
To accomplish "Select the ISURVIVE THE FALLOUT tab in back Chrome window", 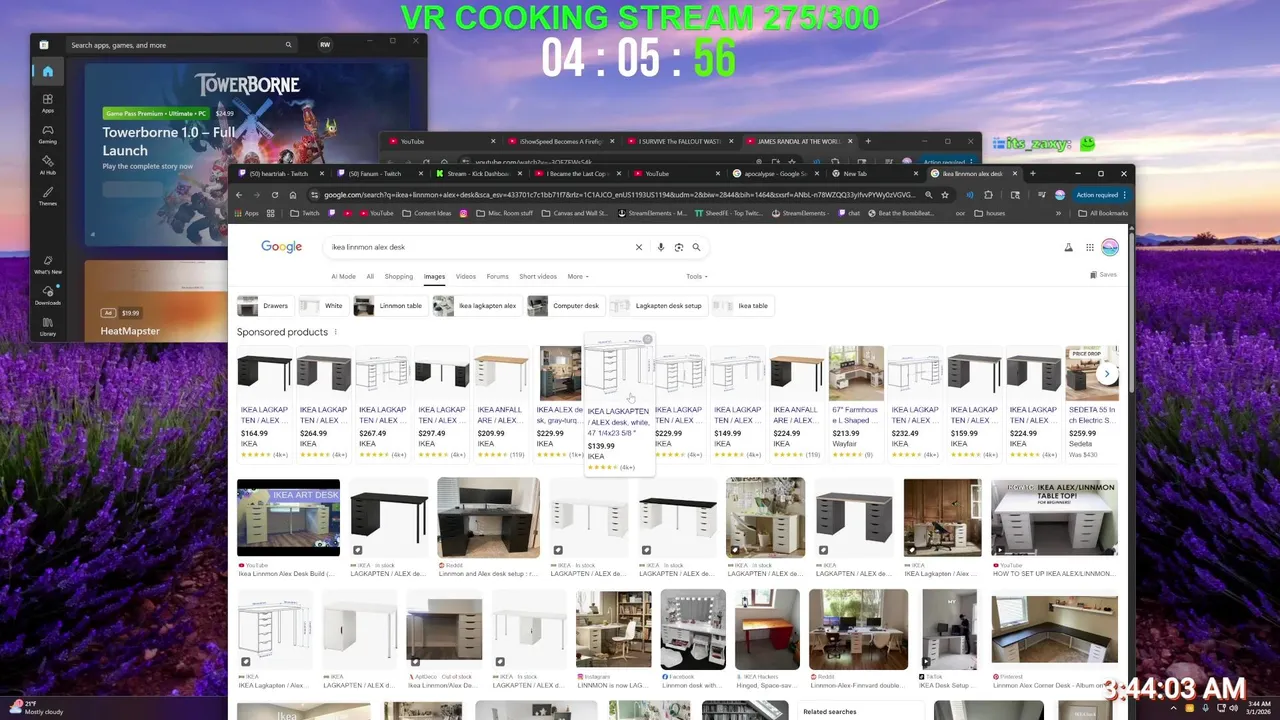I will pyautogui.click(x=680, y=141).
